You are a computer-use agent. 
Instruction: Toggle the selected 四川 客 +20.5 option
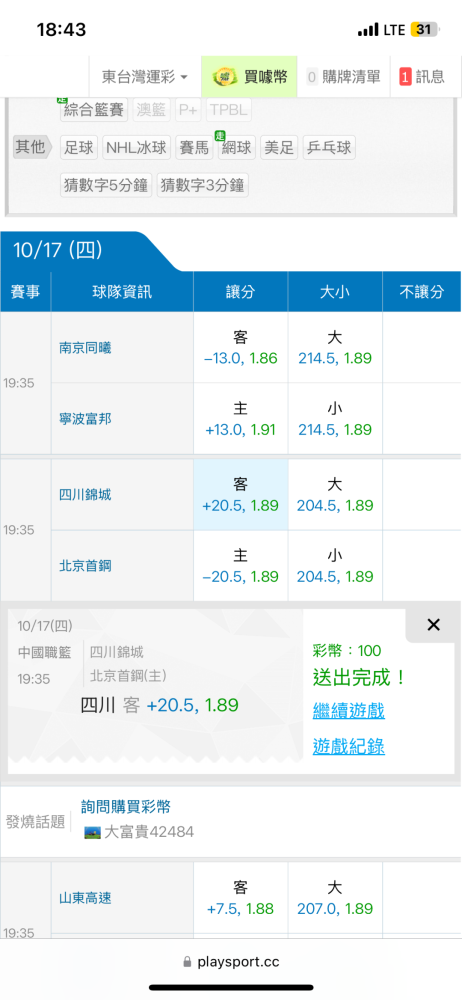241,495
